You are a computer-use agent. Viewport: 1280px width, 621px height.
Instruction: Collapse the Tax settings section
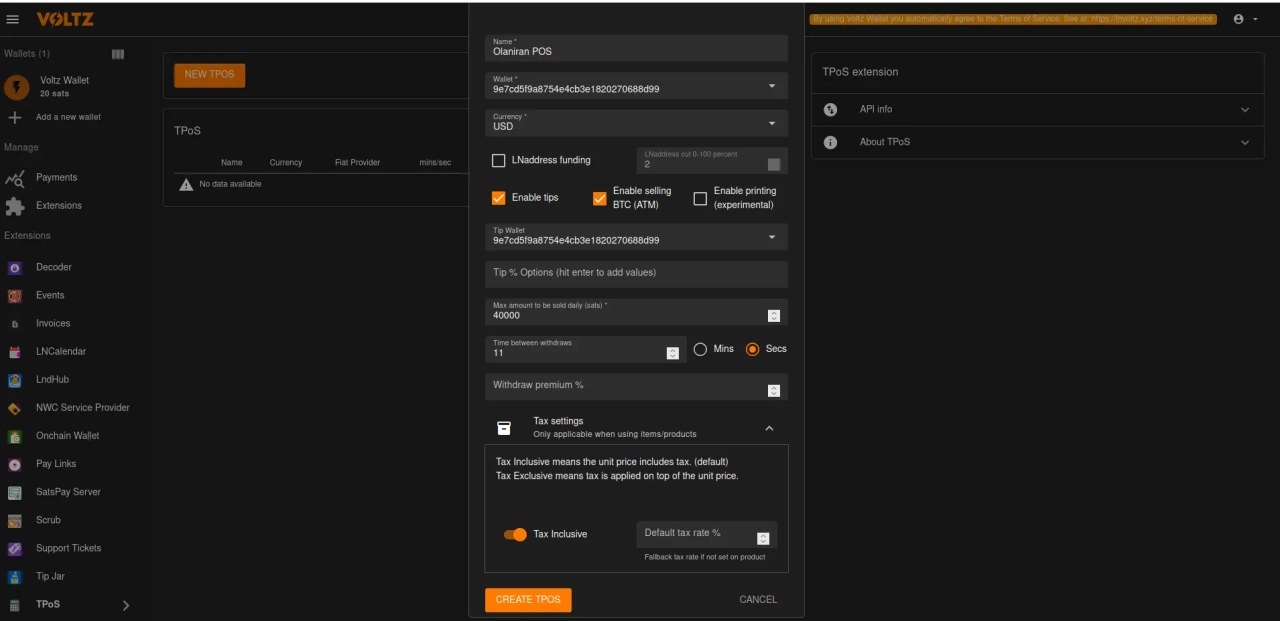(x=769, y=428)
